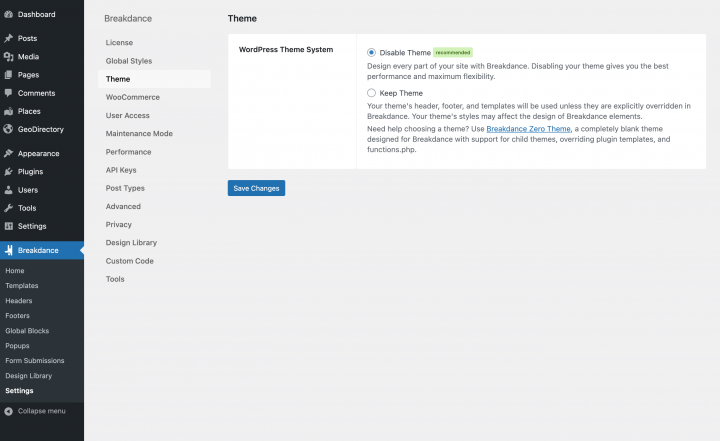The height and width of the screenshot is (441, 720).
Task: Go to Form Submissions submenu item
Action: click(x=34, y=361)
